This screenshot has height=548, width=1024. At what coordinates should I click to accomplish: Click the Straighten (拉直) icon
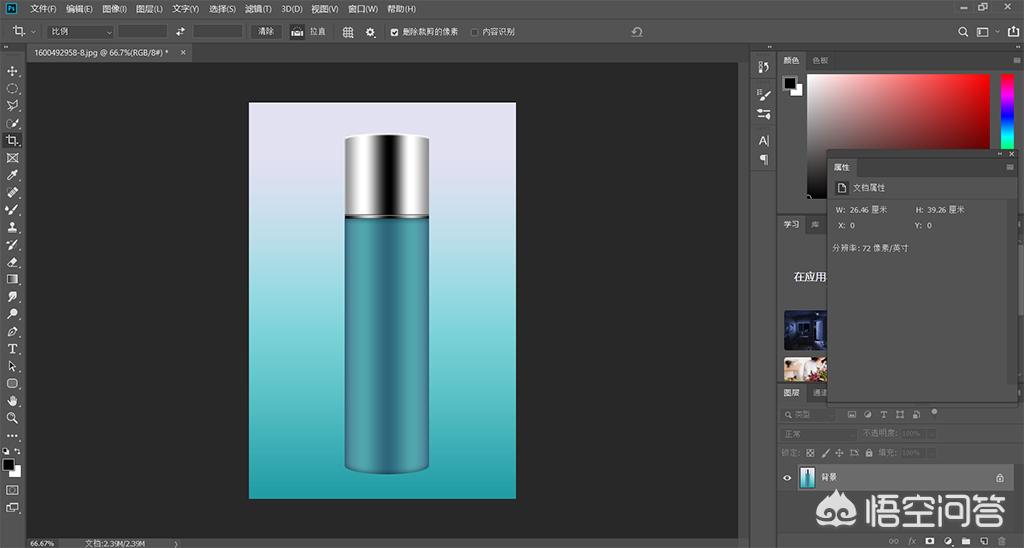pos(297,32)
